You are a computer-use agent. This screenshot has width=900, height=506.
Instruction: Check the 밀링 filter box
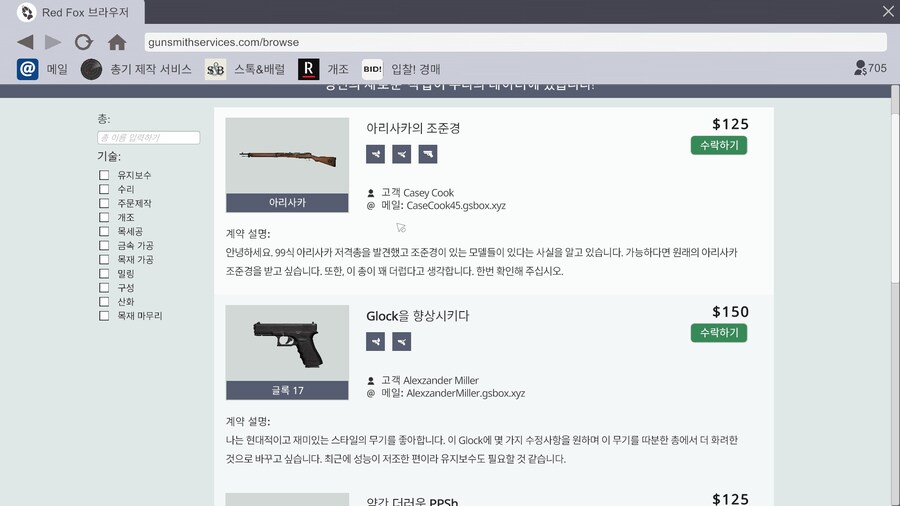pos(104,273)
